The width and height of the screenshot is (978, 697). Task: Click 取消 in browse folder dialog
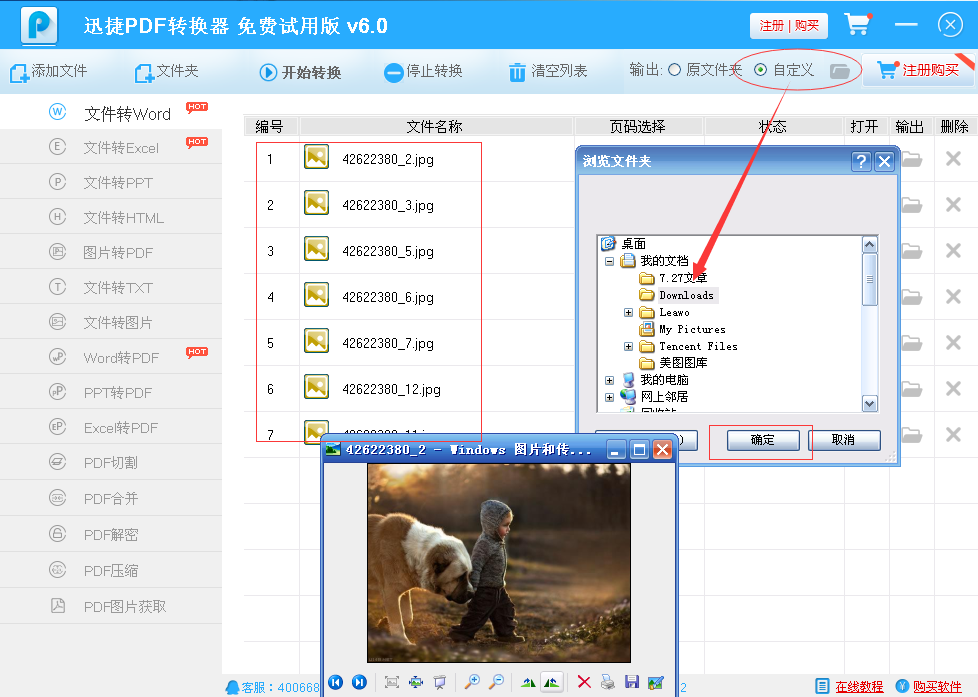844,440
